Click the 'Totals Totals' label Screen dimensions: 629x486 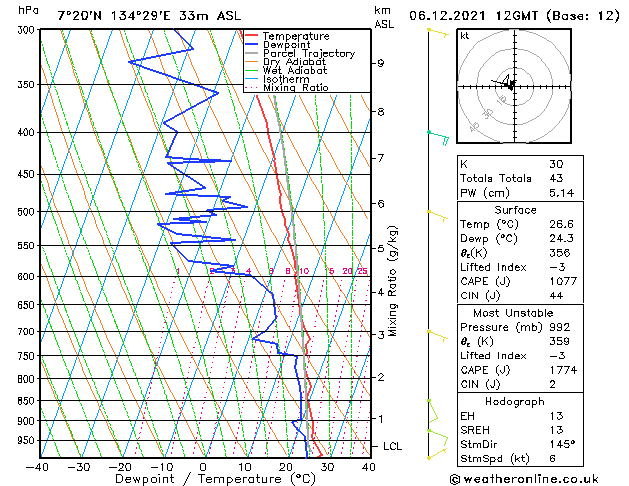coord(496,178)
